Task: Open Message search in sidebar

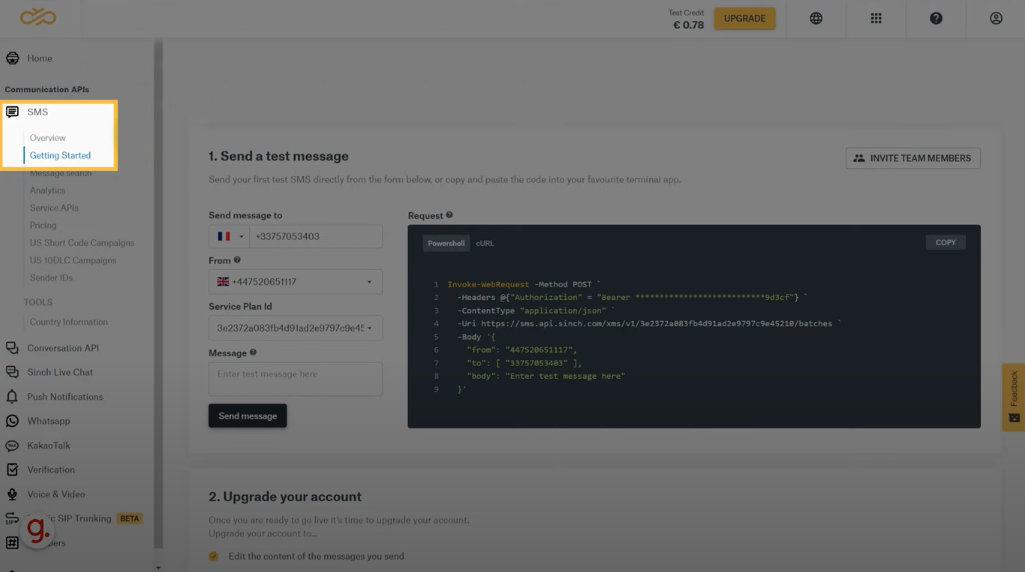Action: pos(61,173)
